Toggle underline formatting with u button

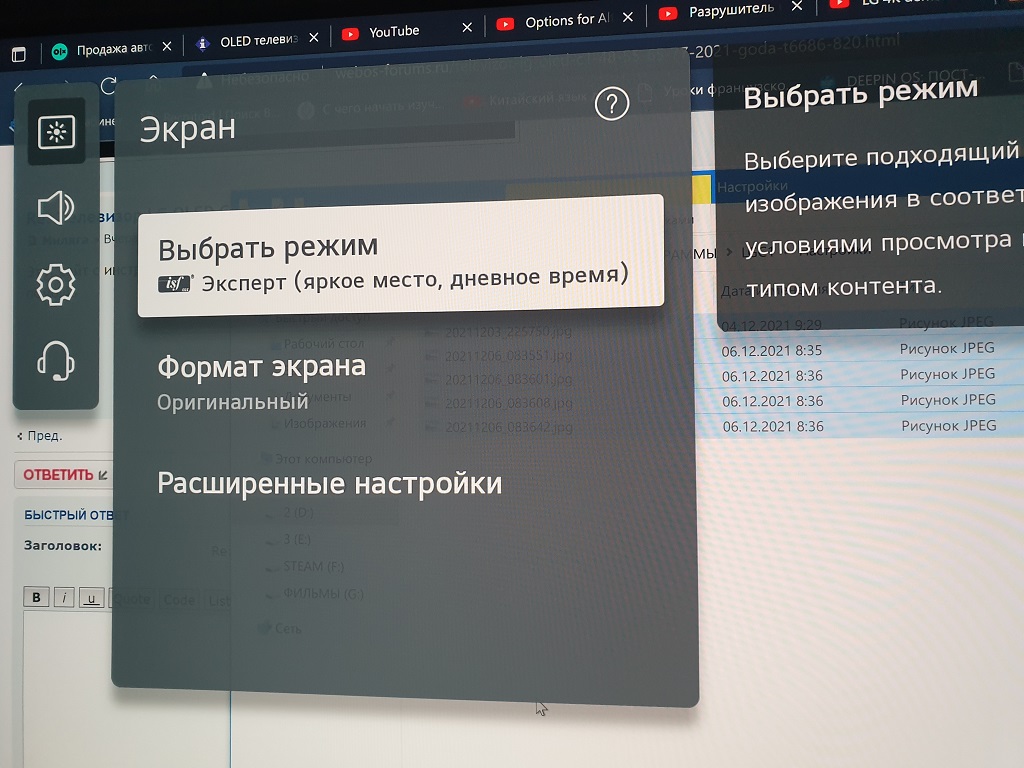point(92,599)
